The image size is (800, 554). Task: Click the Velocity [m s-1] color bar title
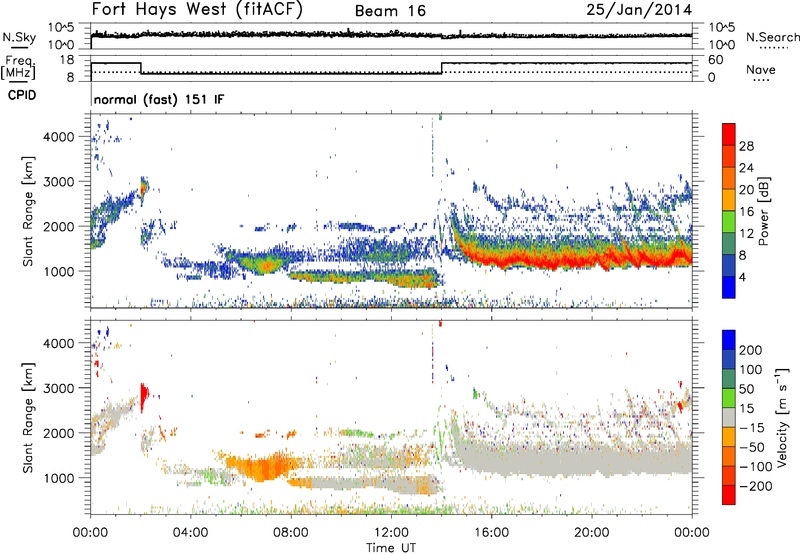(782, 417)
